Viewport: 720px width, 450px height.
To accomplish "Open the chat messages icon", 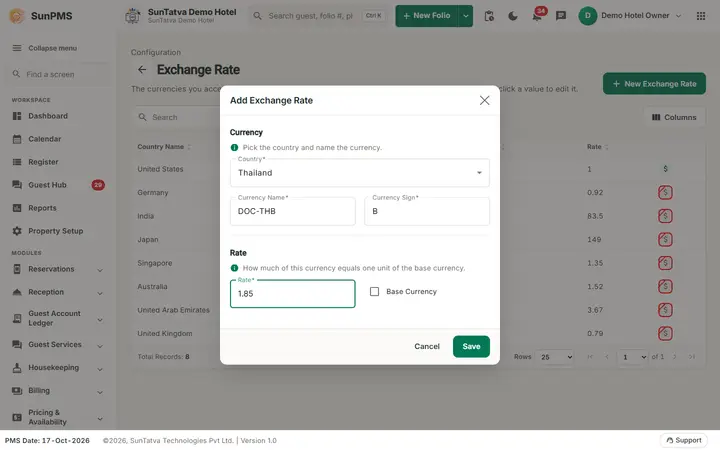I will coord(561,16).
